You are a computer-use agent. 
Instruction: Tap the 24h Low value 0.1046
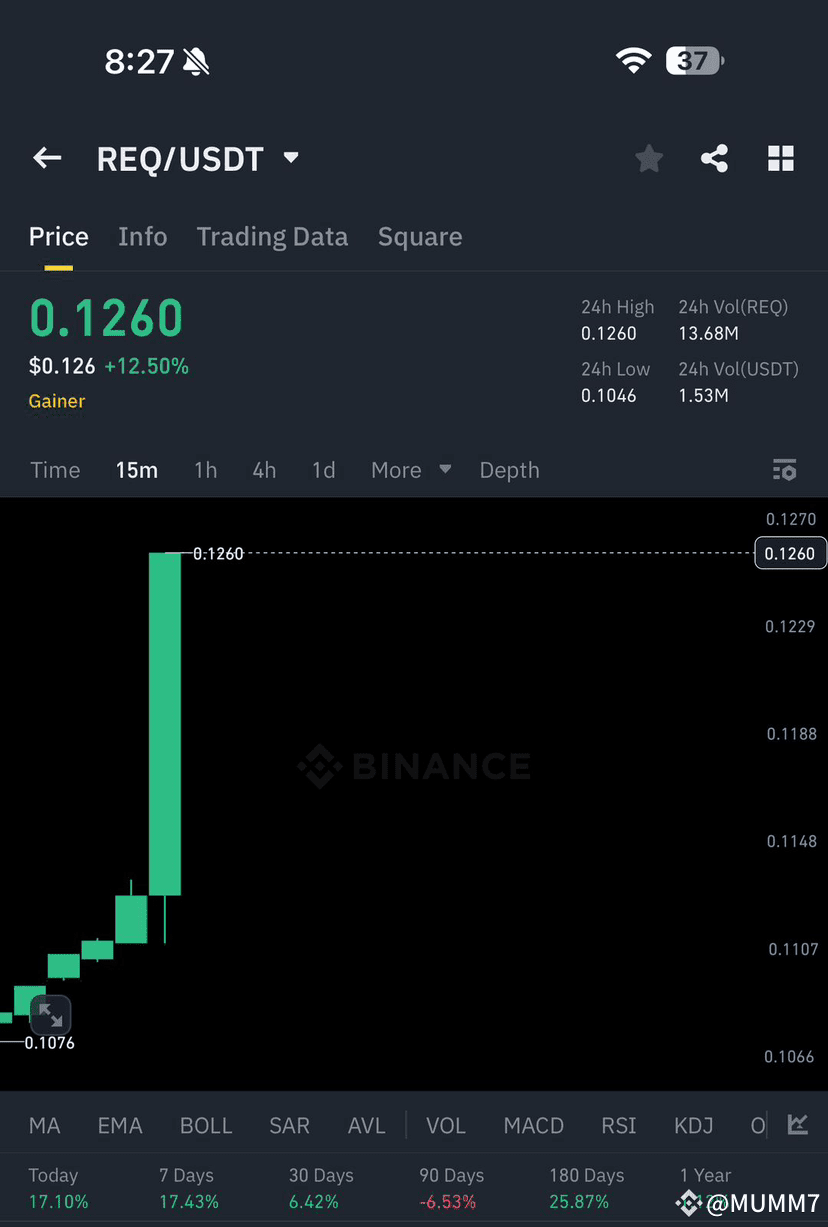pos(609,395)
